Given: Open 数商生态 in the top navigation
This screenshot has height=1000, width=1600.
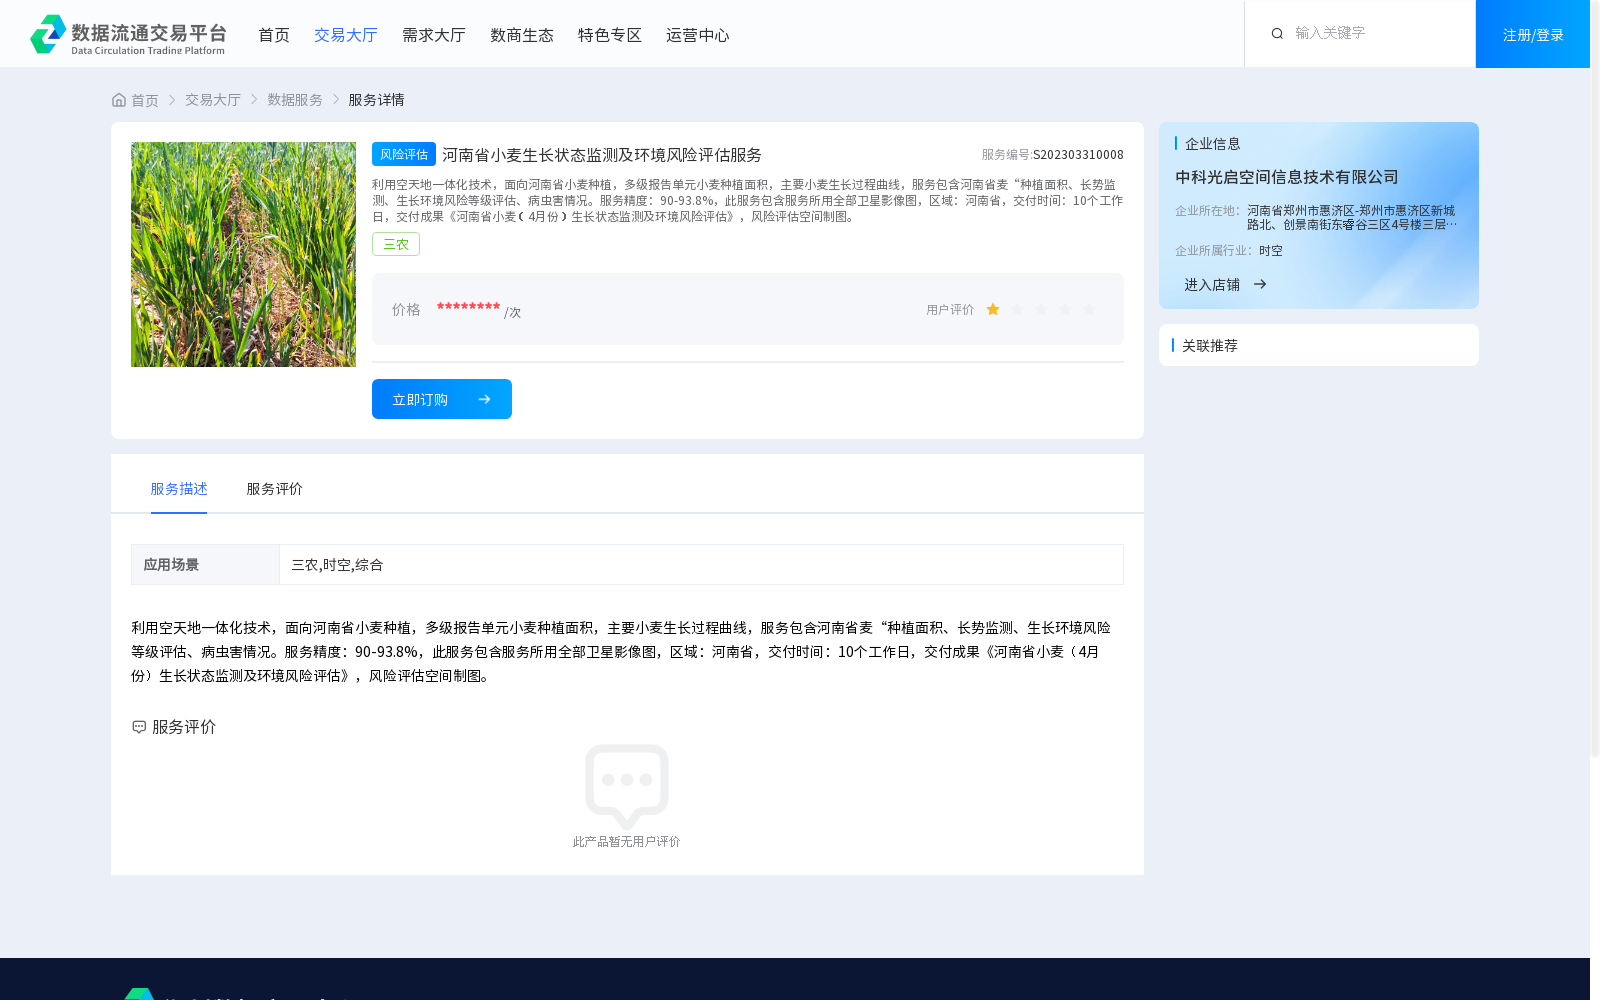Looking at the screenshot, I should click(x=522, y=35).
